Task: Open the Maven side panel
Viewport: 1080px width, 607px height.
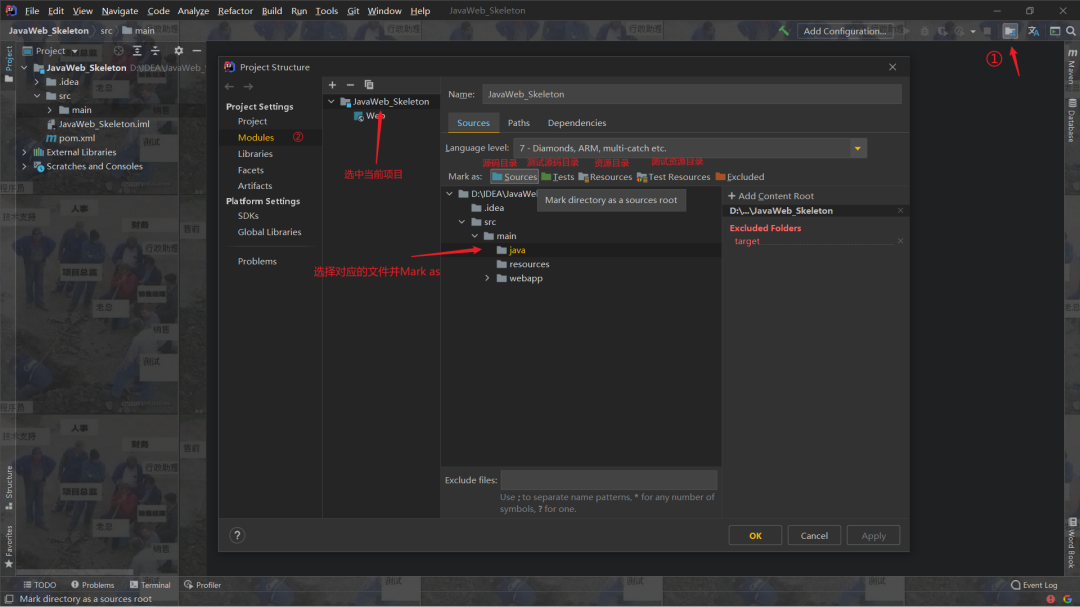Action: point(1072,68)
